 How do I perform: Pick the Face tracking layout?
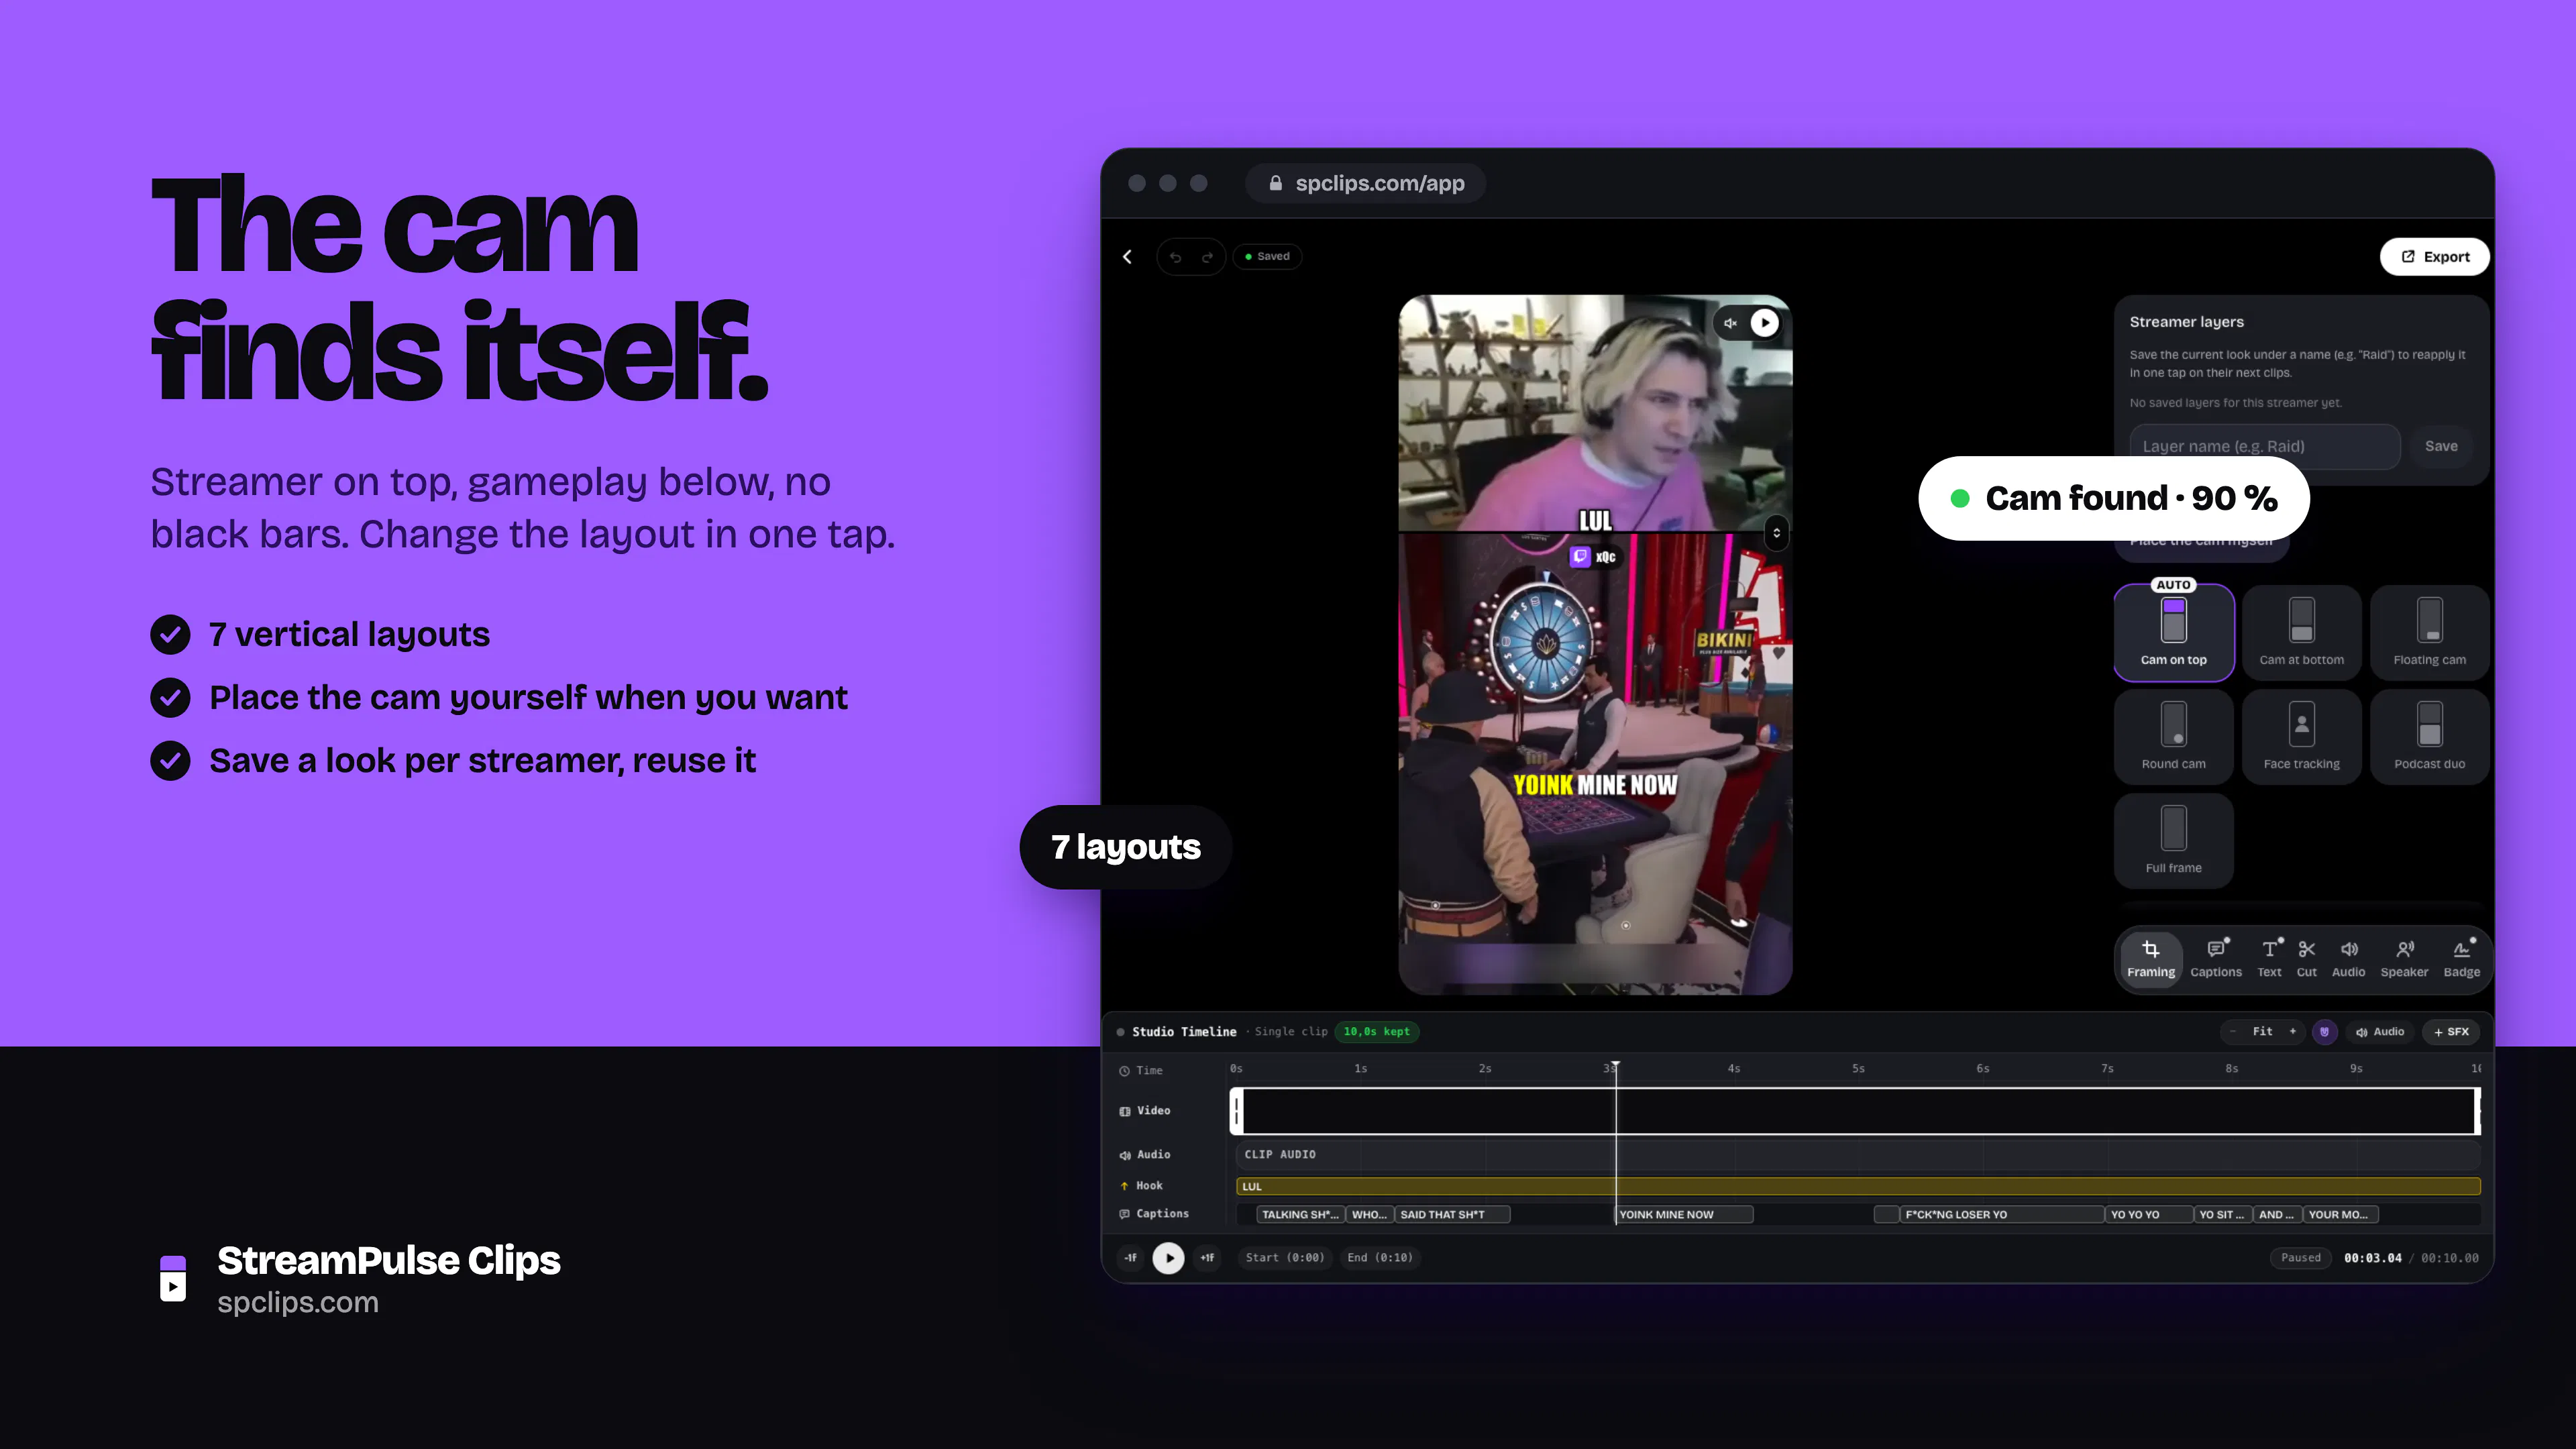pyautogui.click(x=2302, y=737)
